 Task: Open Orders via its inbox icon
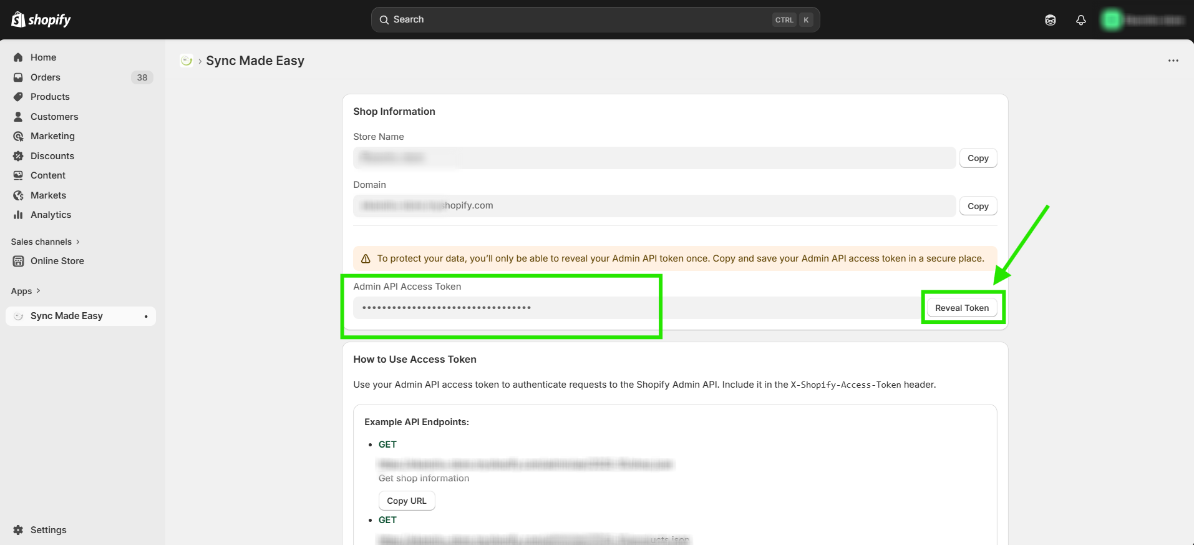point(18,77)
